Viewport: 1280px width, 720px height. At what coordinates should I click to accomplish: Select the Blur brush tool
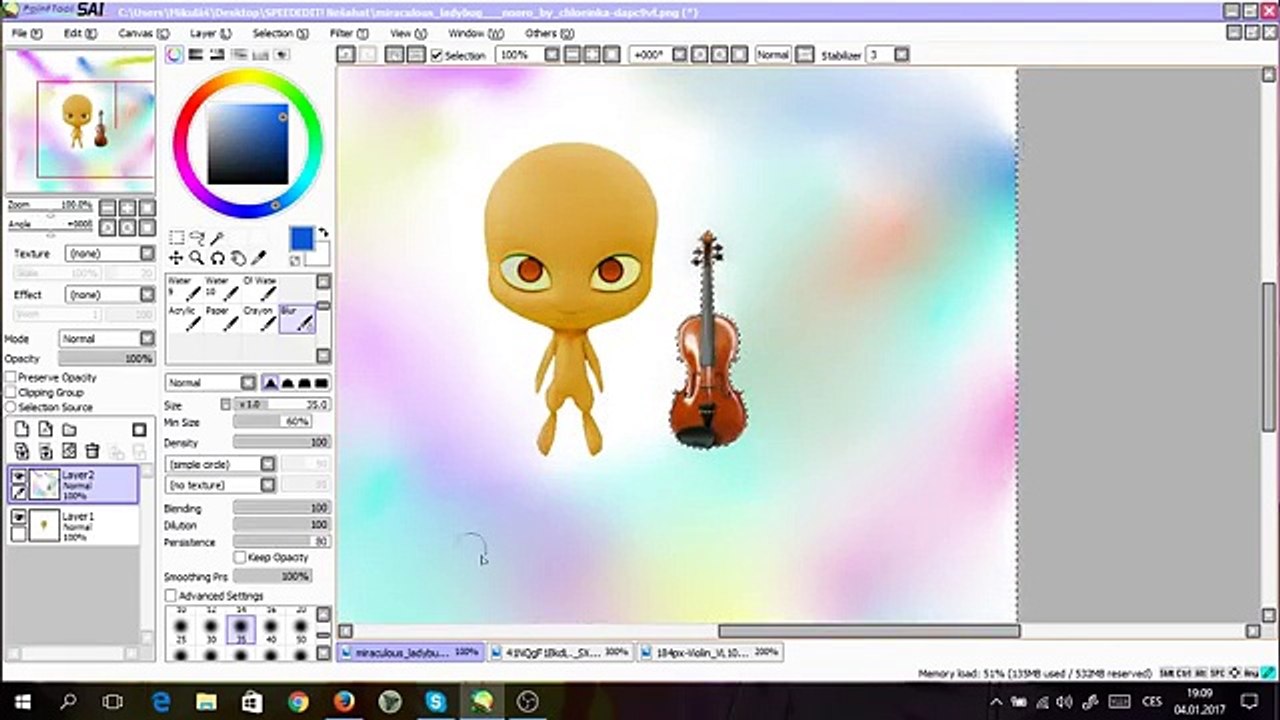pos(297,319)
